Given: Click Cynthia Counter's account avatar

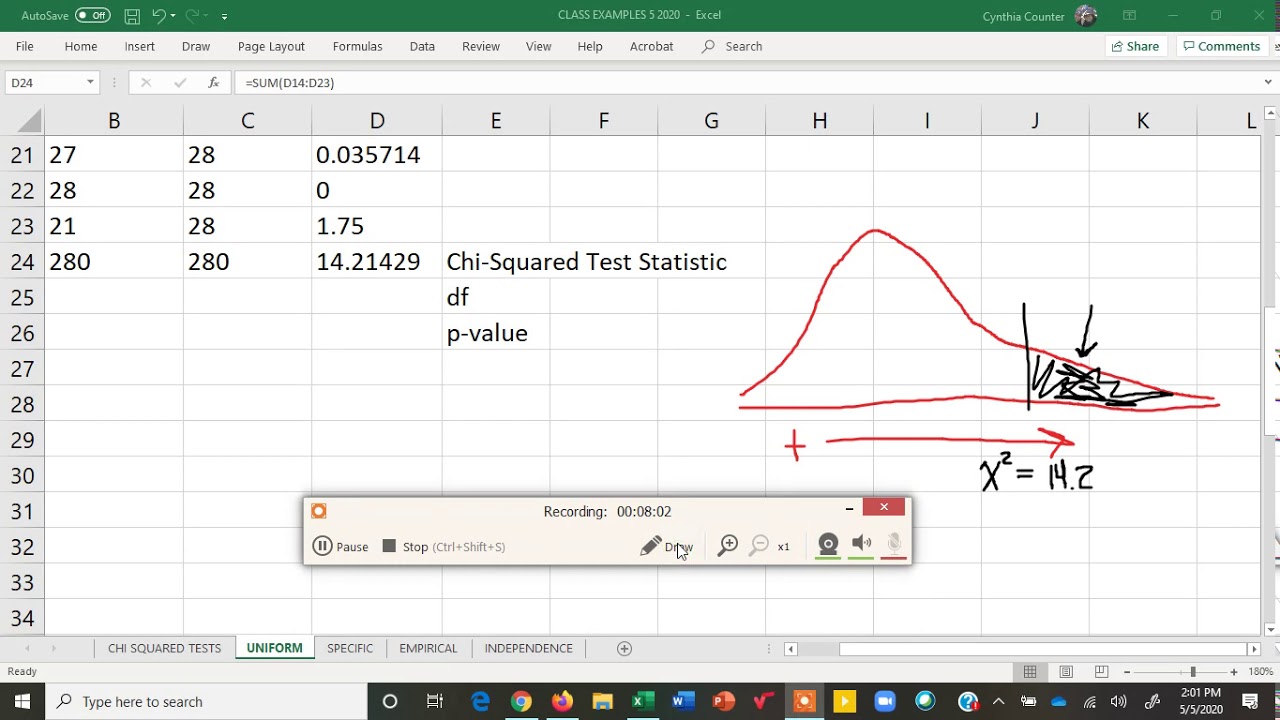Looking at the screenshot, I should point(1086,16).
